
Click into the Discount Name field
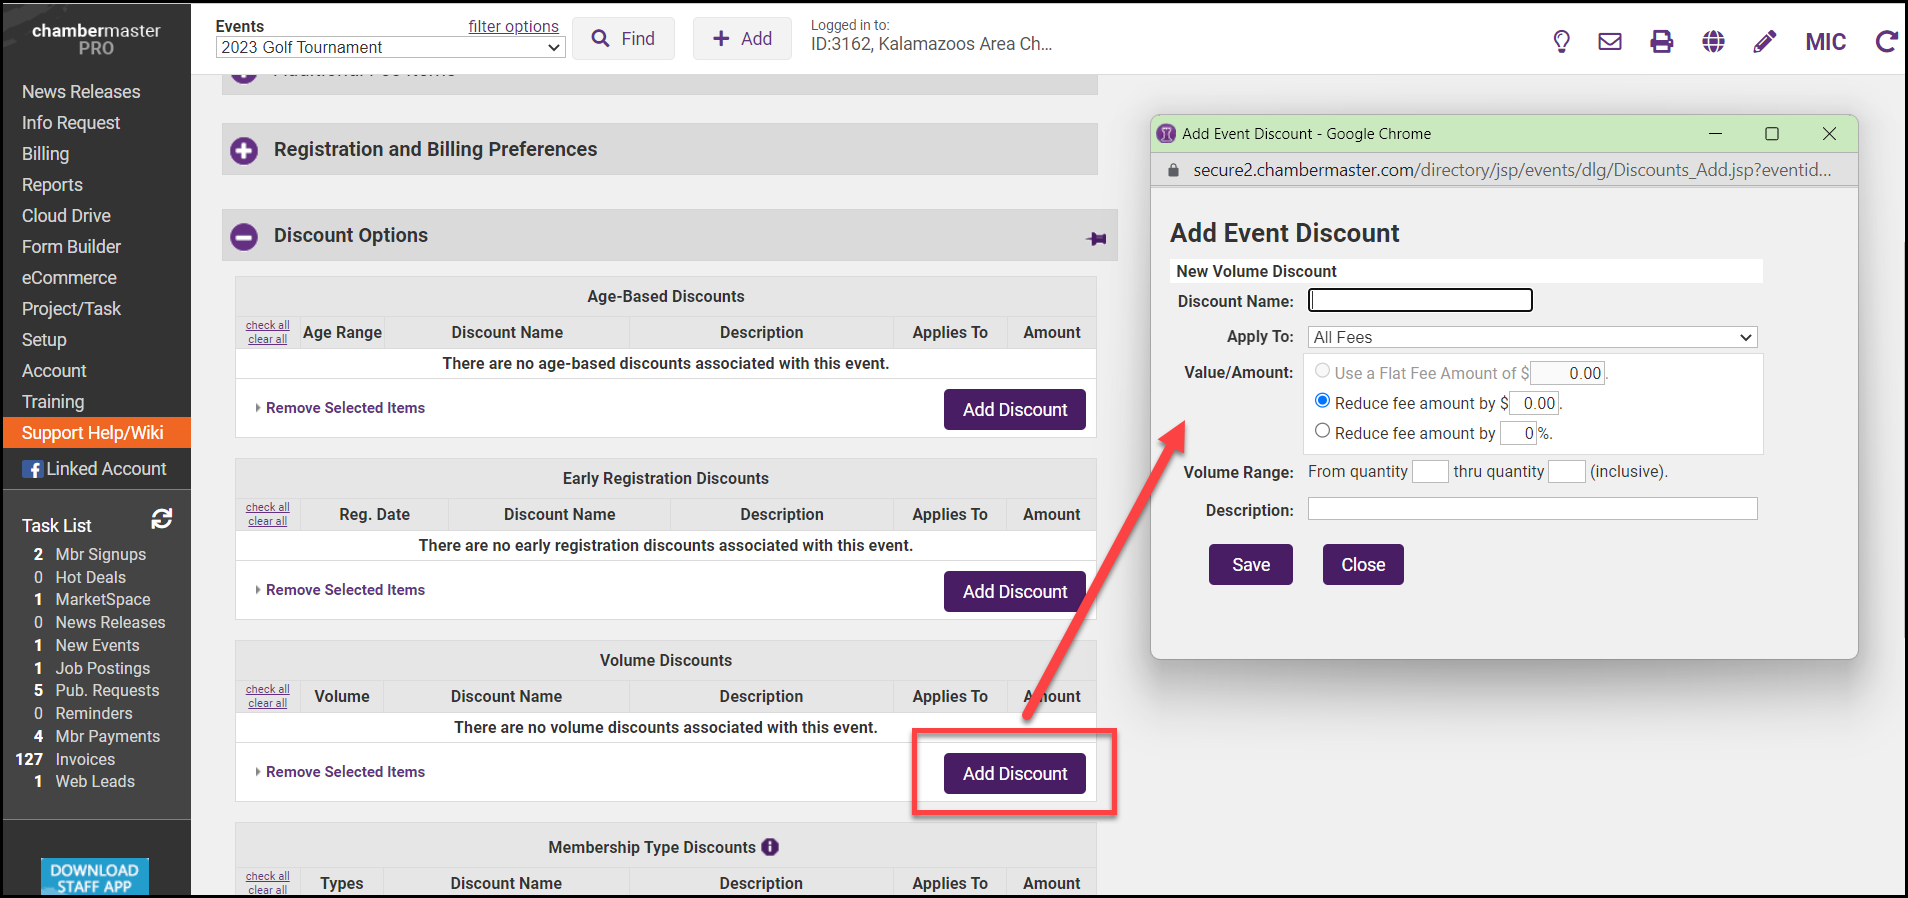pos(1420,300)
